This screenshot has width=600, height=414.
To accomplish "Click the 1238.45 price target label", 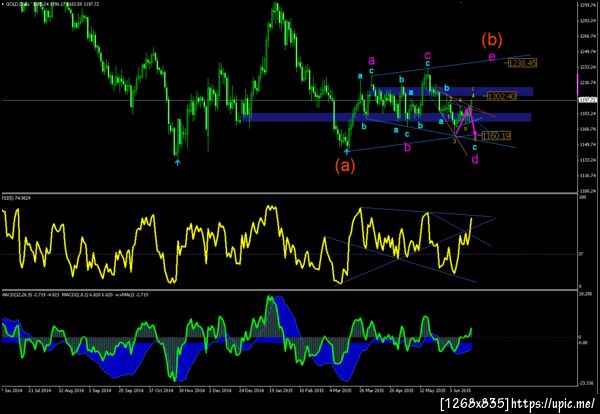I will 522,63.
